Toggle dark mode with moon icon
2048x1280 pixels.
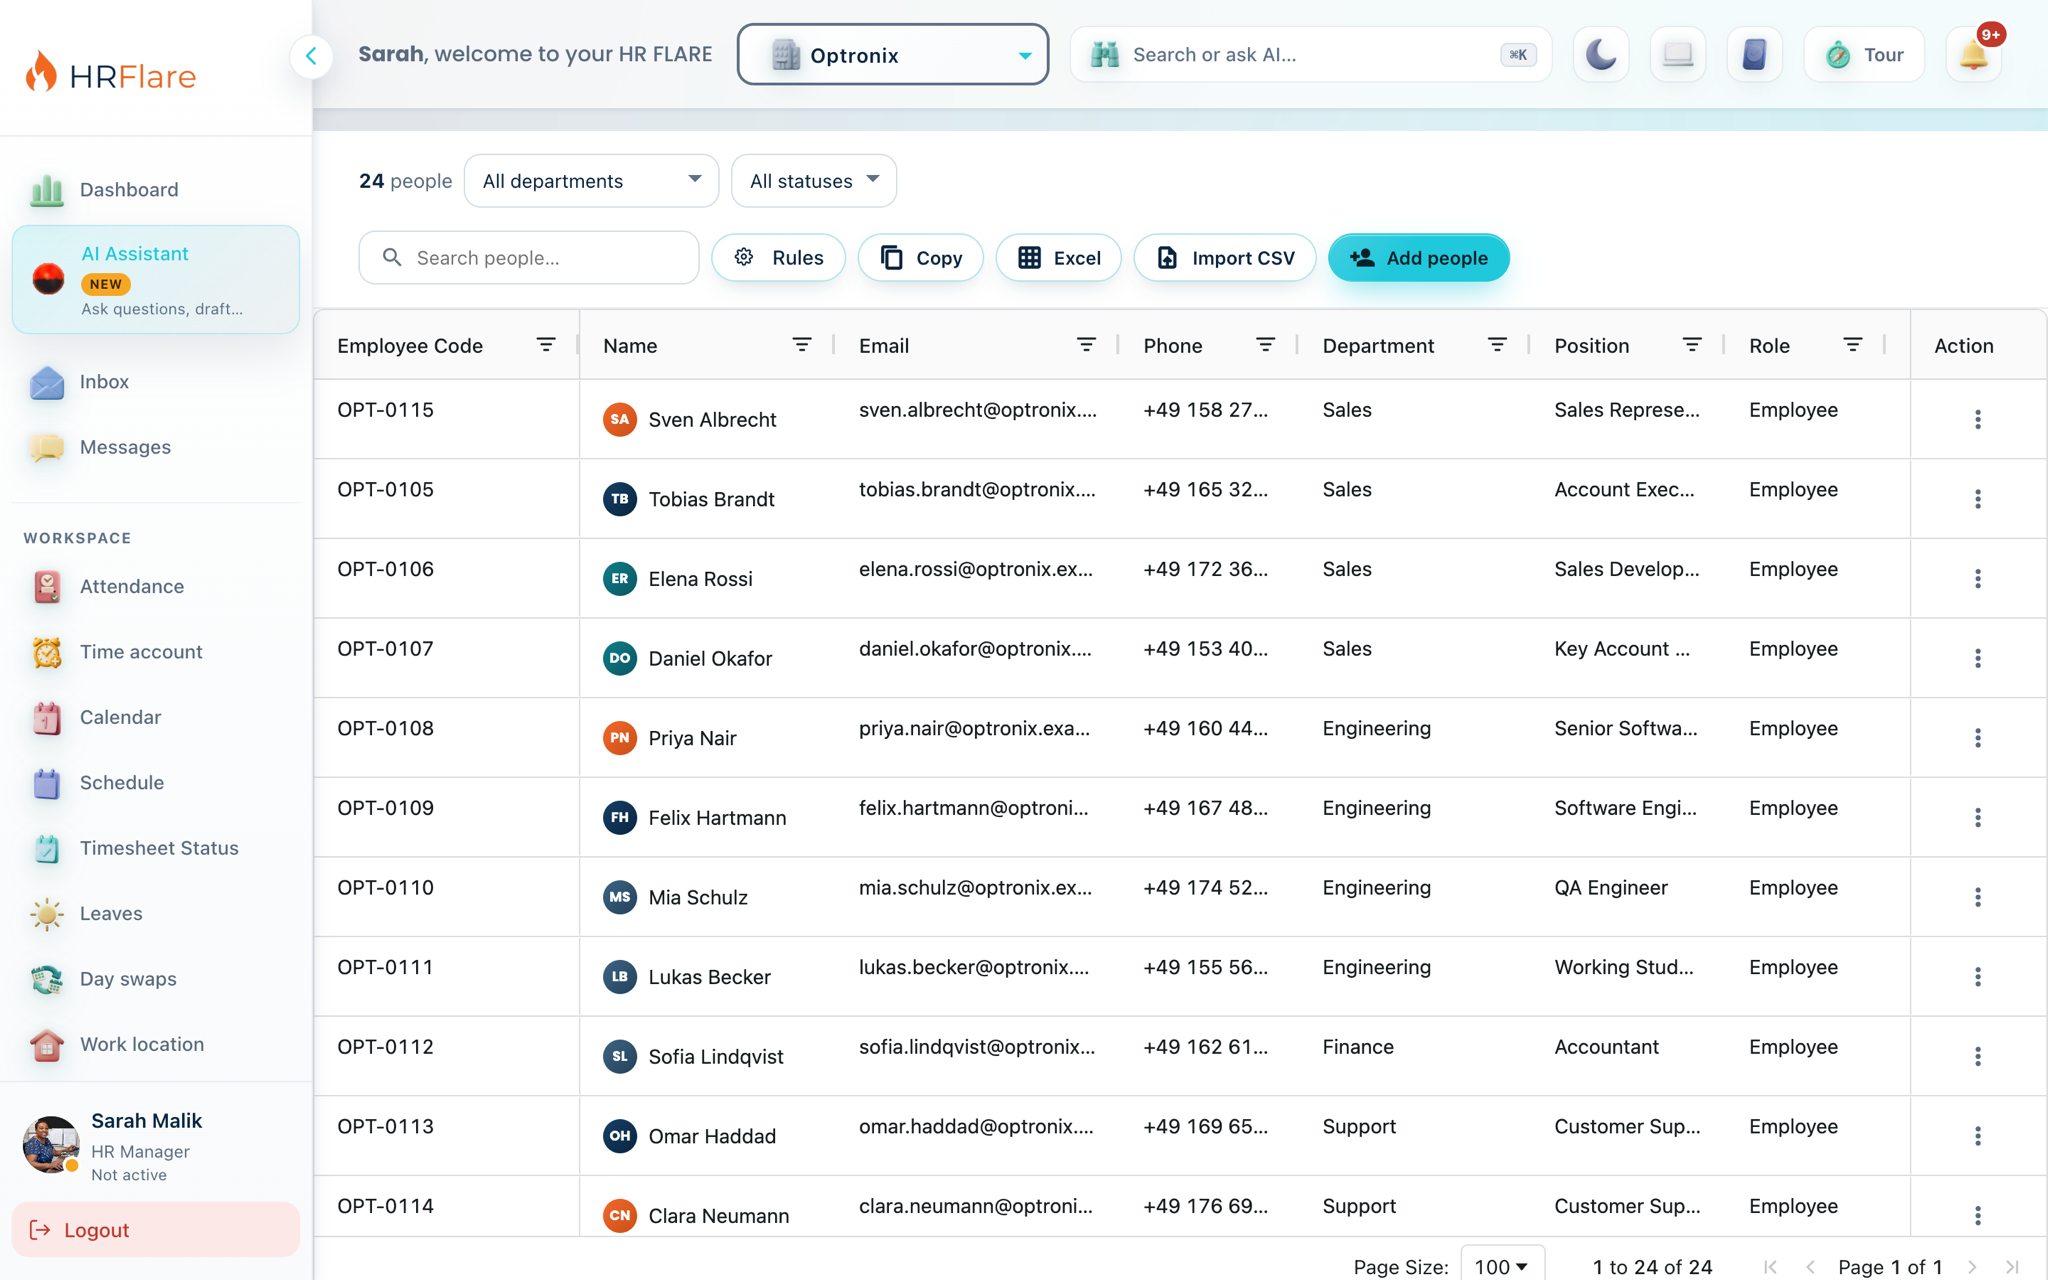click(1601, 54)
